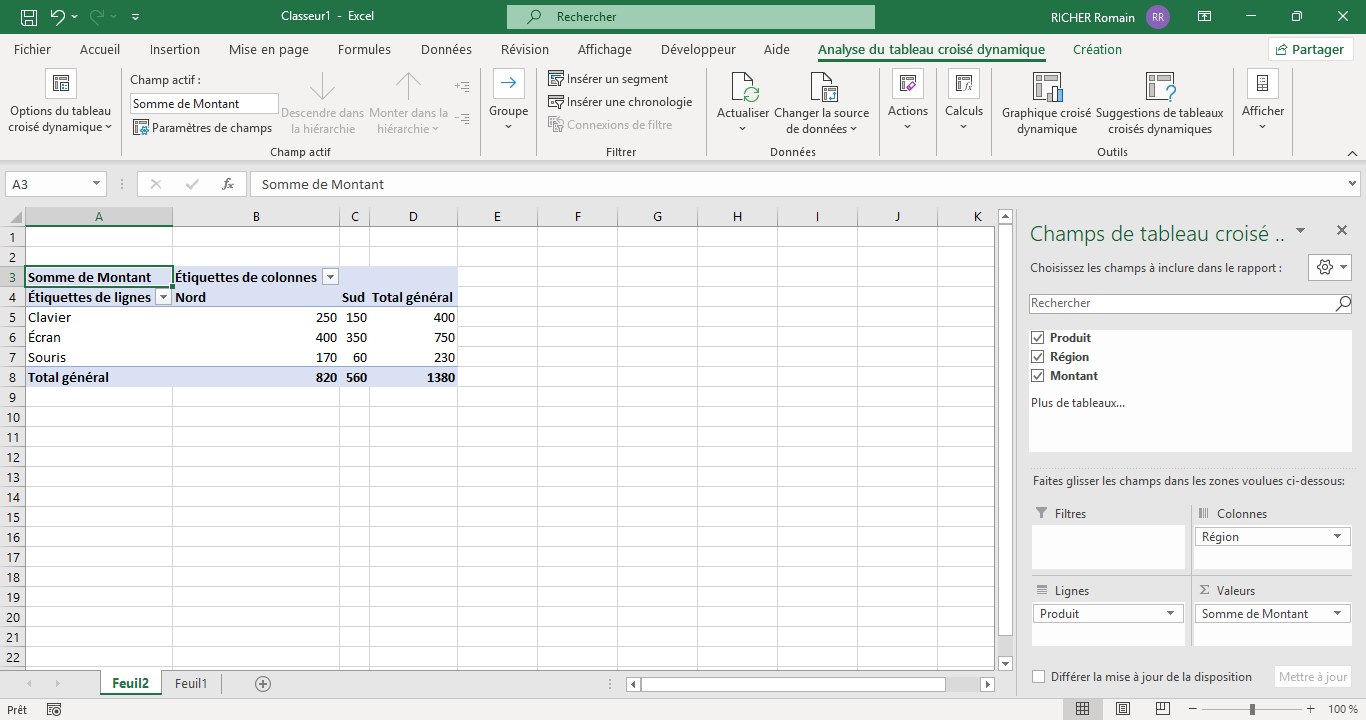Switch to Normal view icon
Viewport: 1366px width, 720px height.
[x=1082, y=709]
